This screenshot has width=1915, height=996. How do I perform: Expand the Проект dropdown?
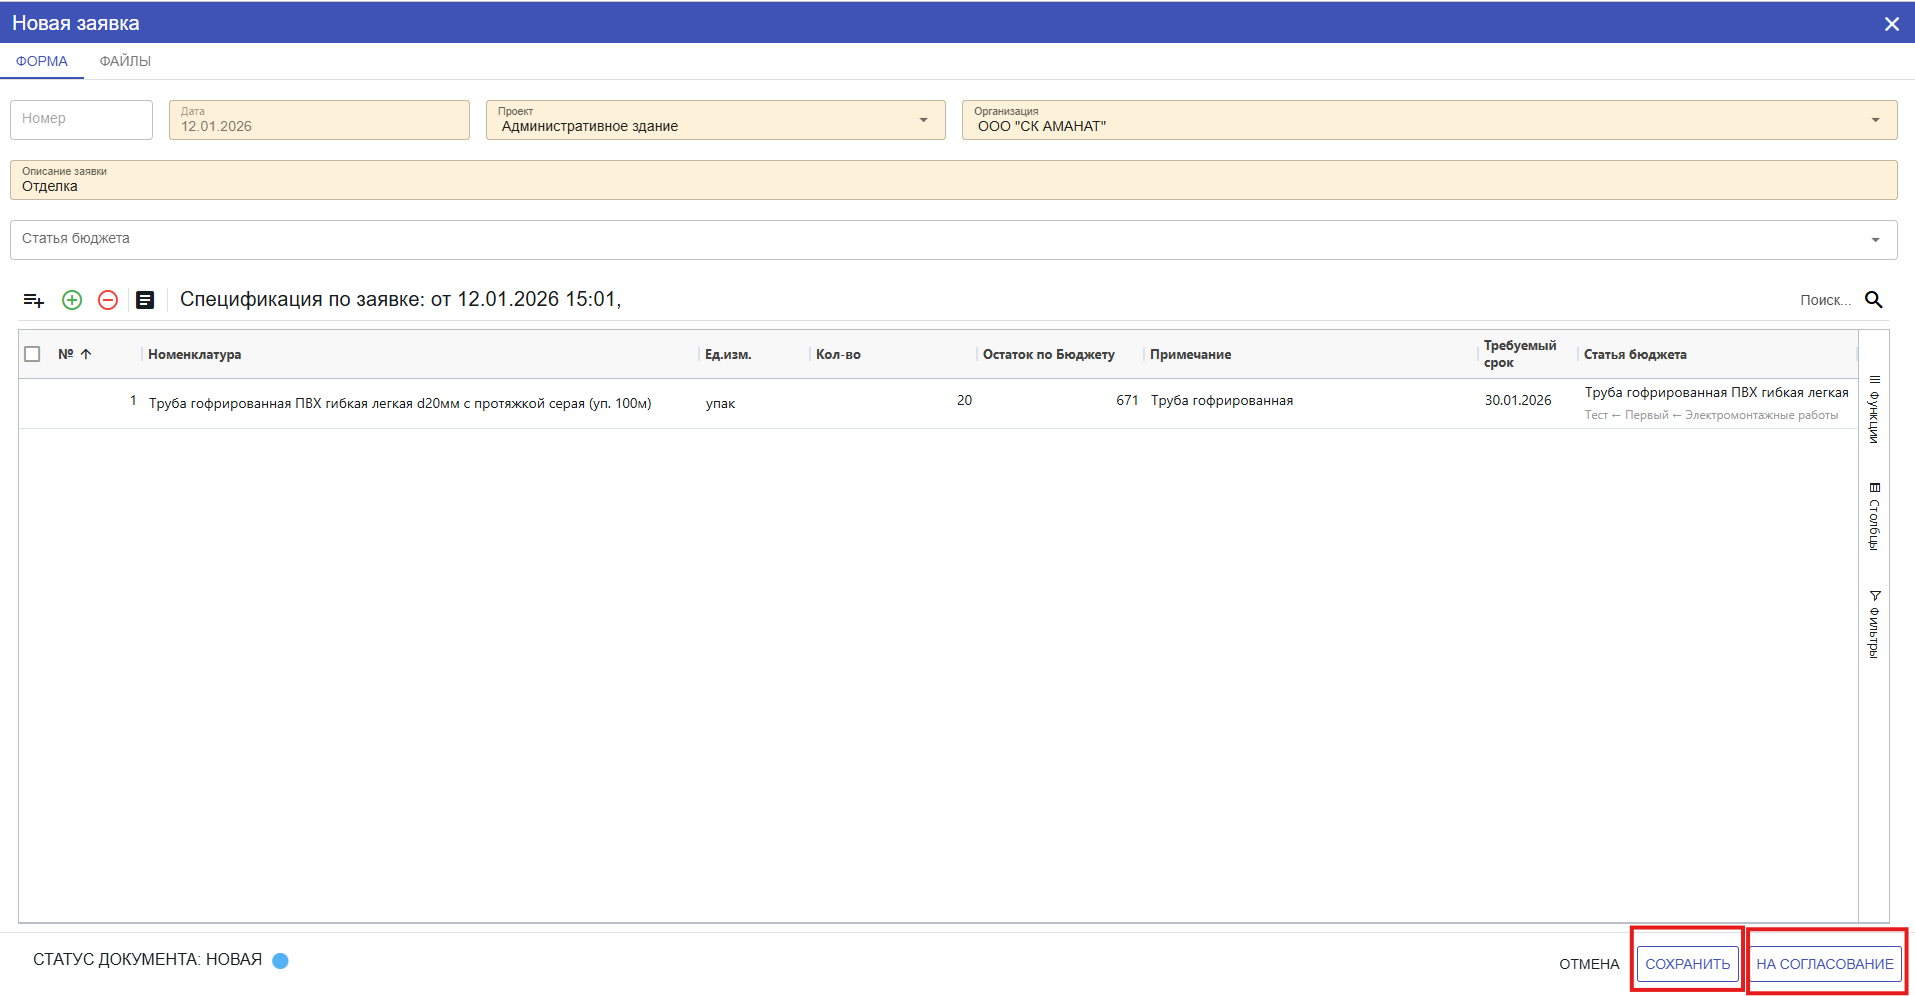(923, 120)
